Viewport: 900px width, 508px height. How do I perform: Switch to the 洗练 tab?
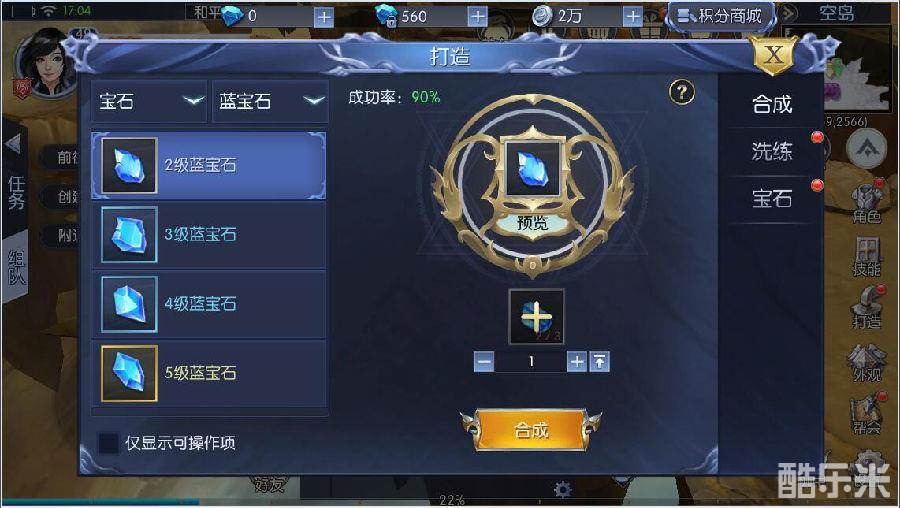(772, 152)
